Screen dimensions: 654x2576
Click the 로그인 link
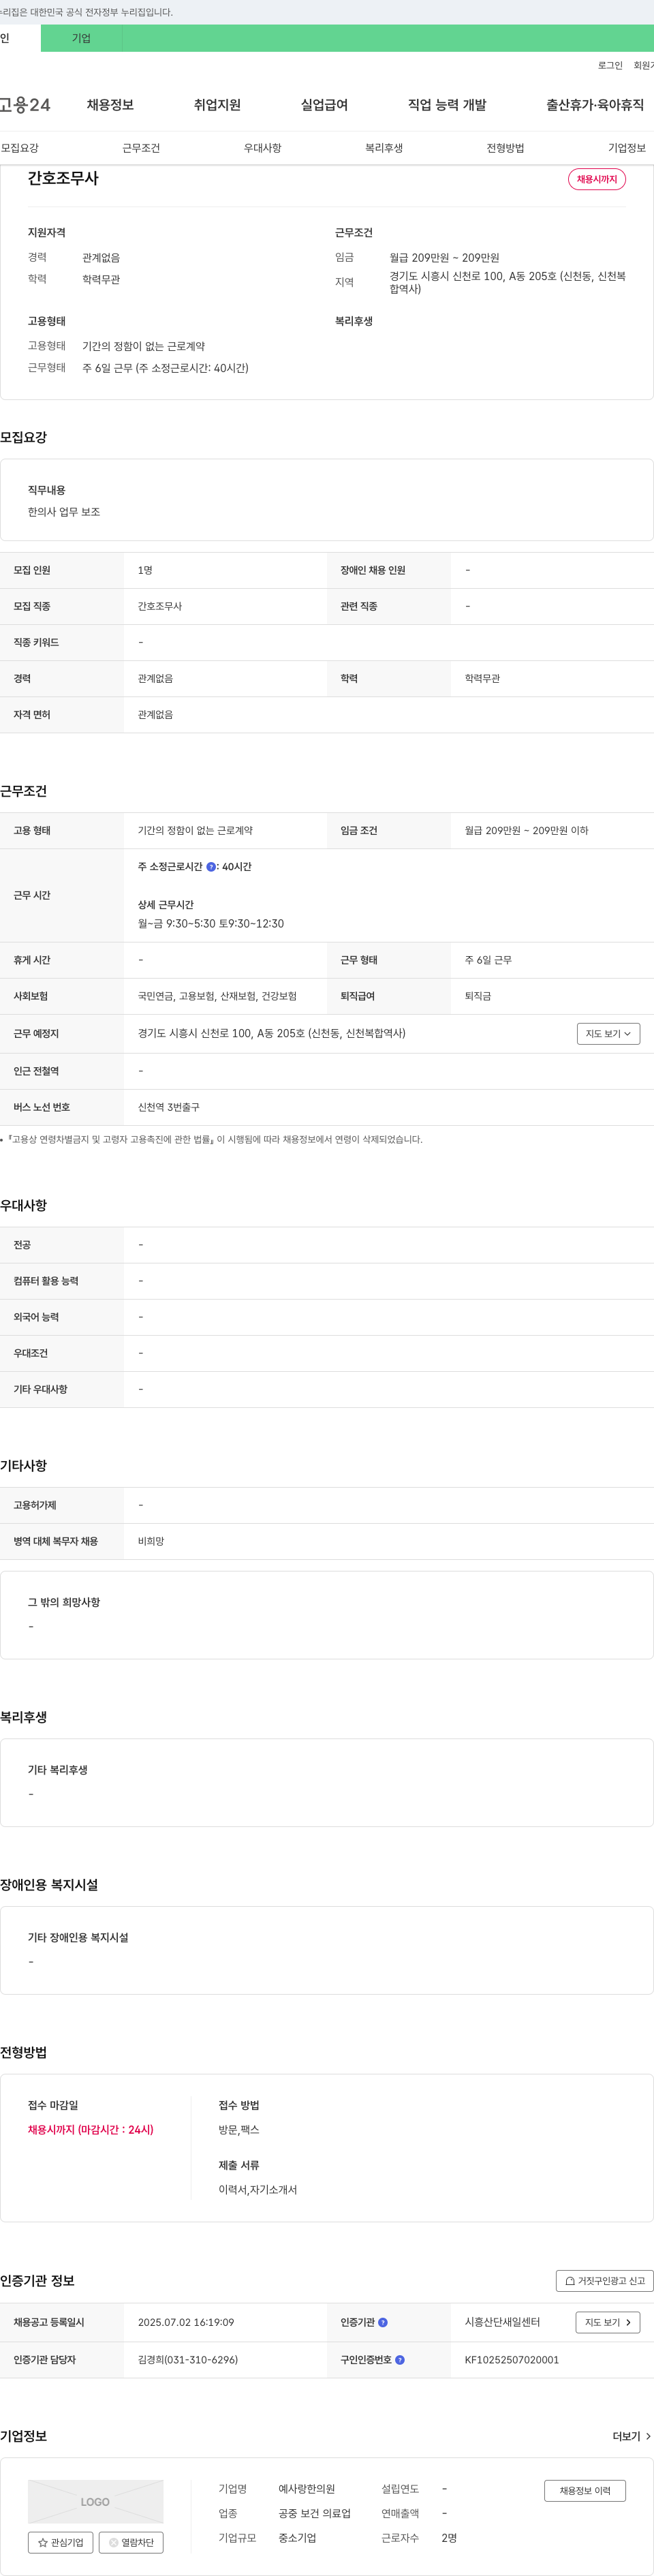point(610,66)
